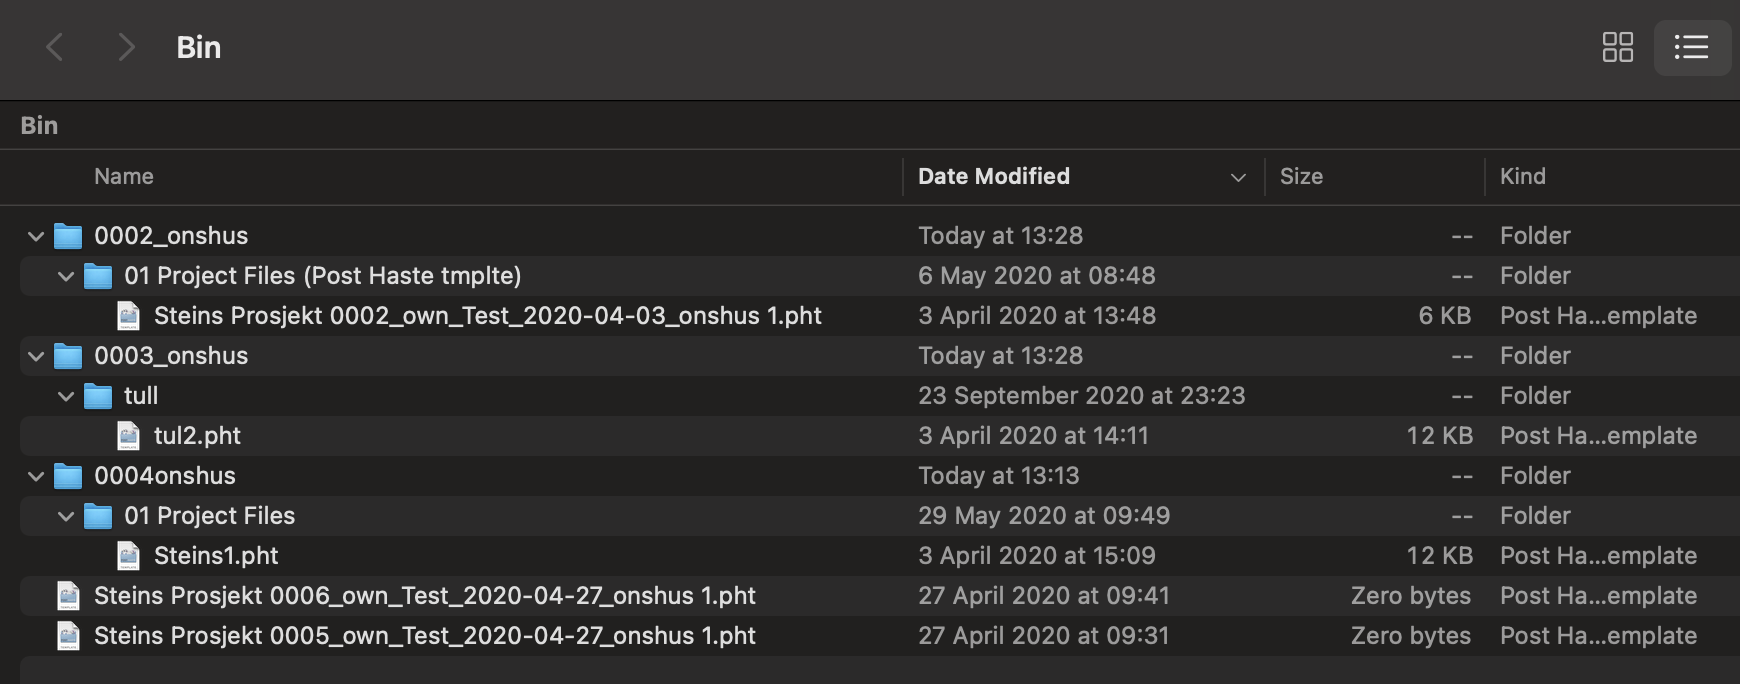Switch to icon grid view

click(1617, 47)
